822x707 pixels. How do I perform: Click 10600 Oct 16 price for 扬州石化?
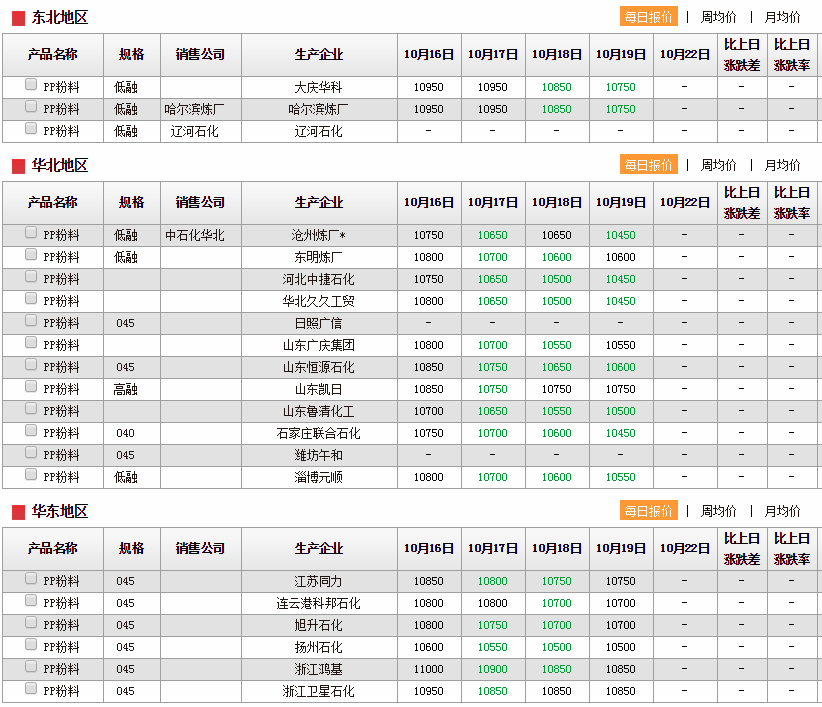point(429,647)
